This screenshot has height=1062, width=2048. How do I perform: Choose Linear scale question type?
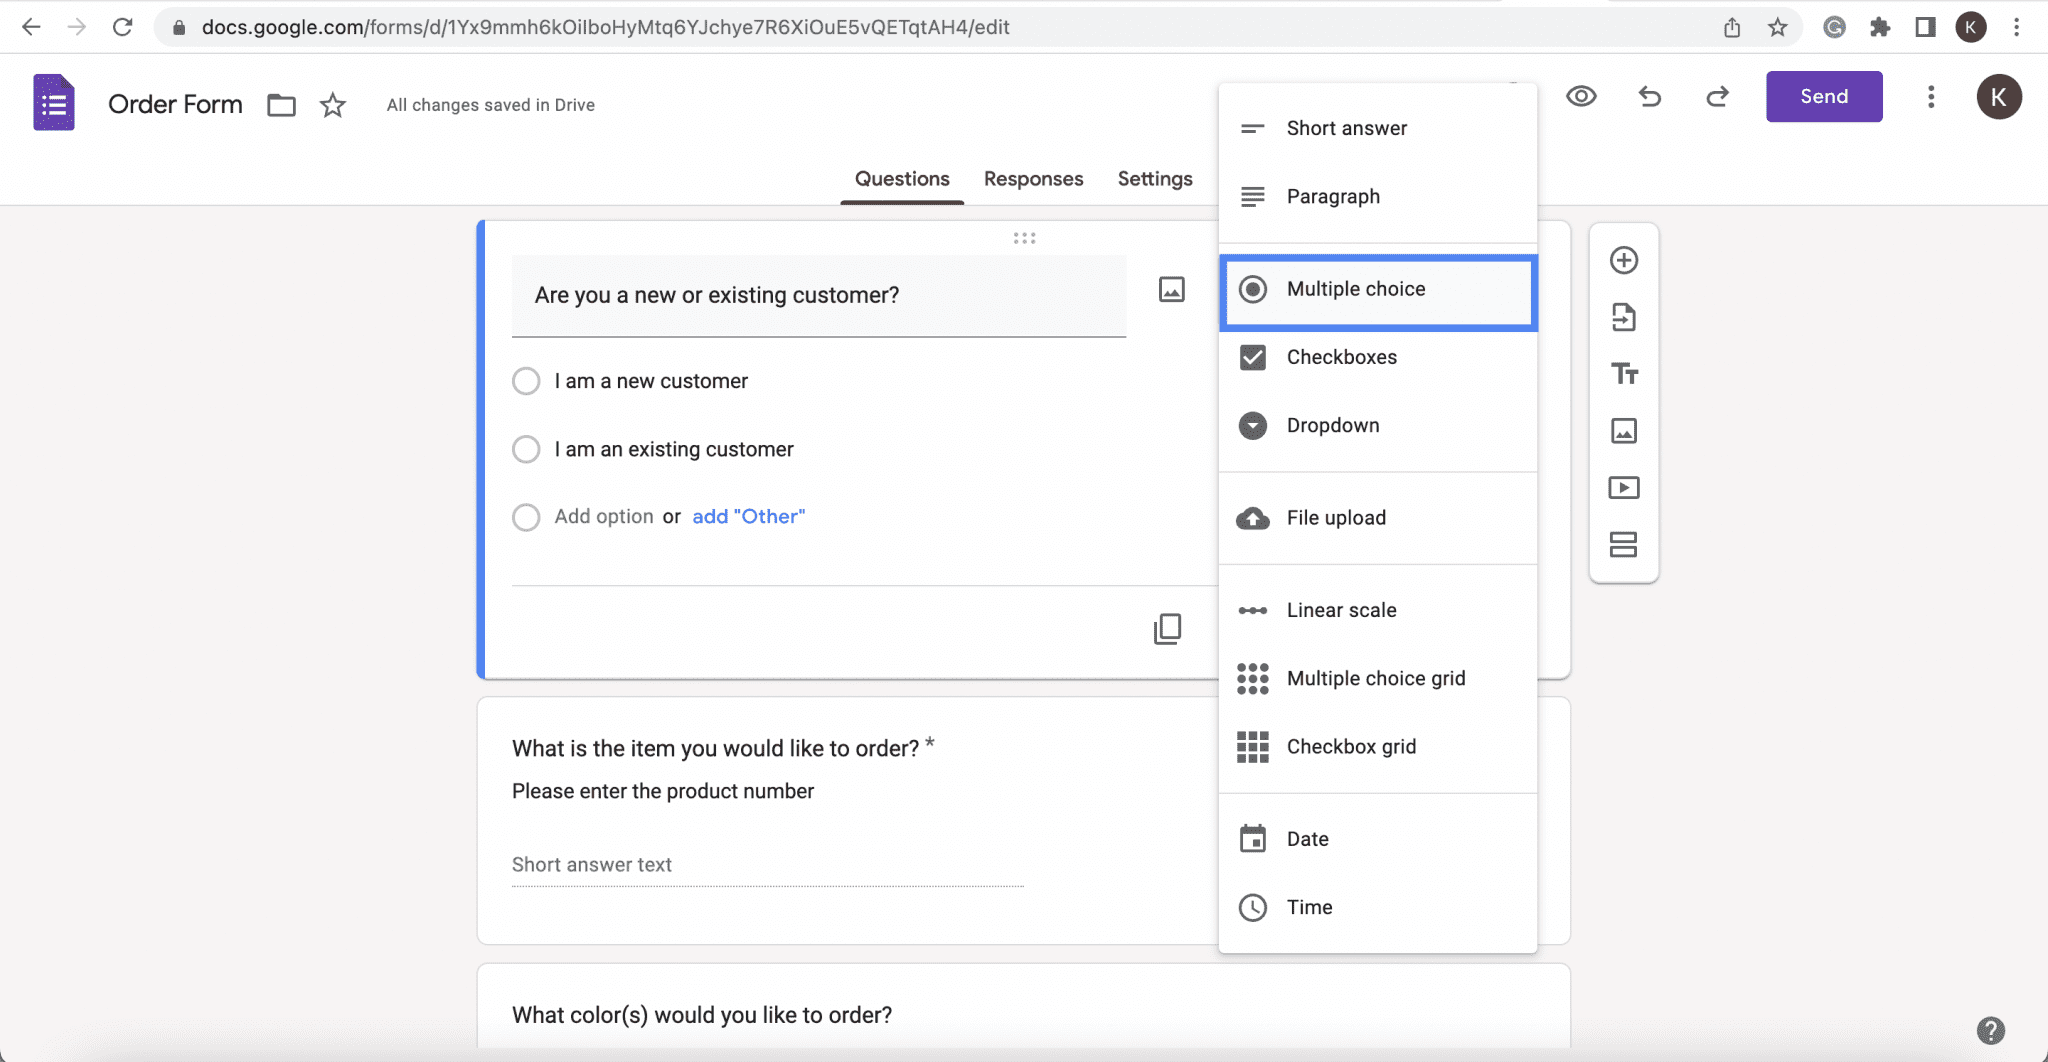(1378, 610)
